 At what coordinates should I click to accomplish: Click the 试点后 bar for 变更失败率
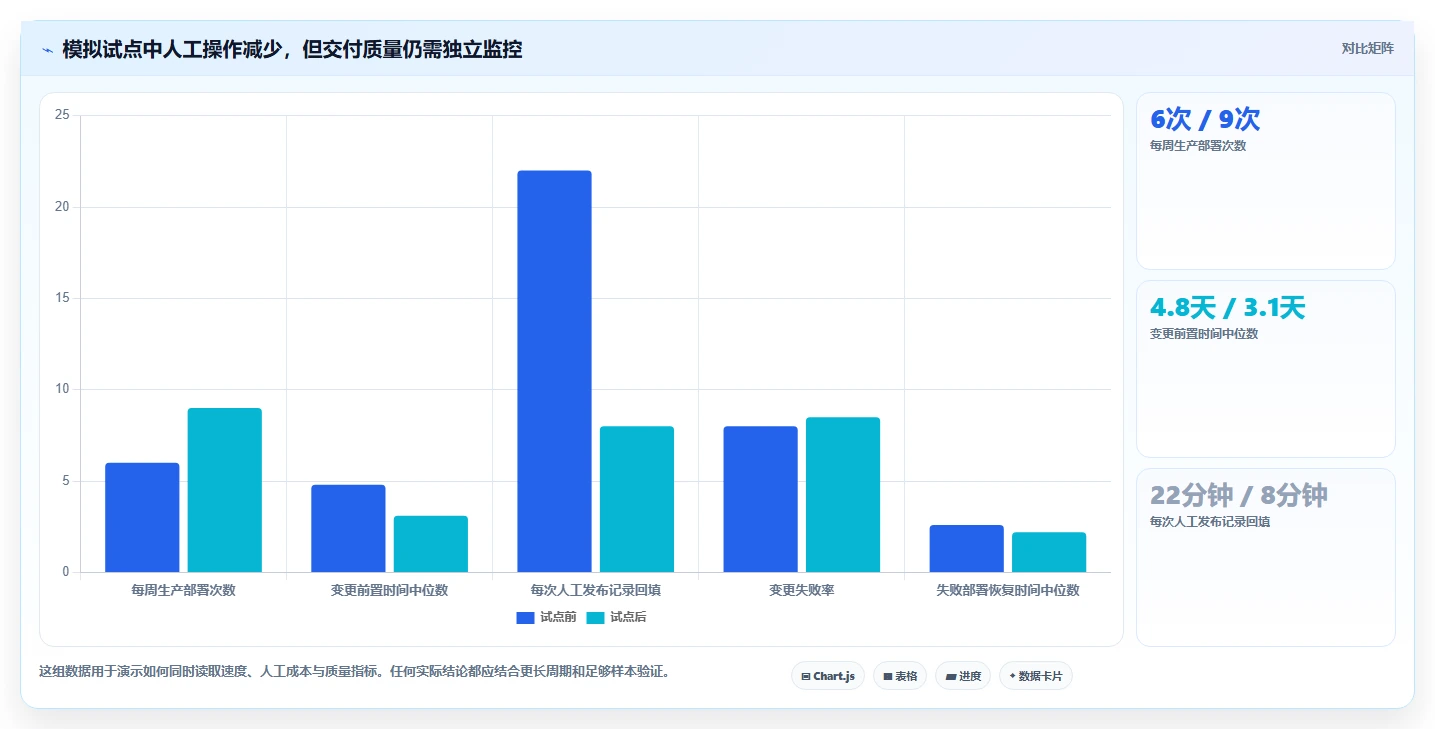click(843, 494)
